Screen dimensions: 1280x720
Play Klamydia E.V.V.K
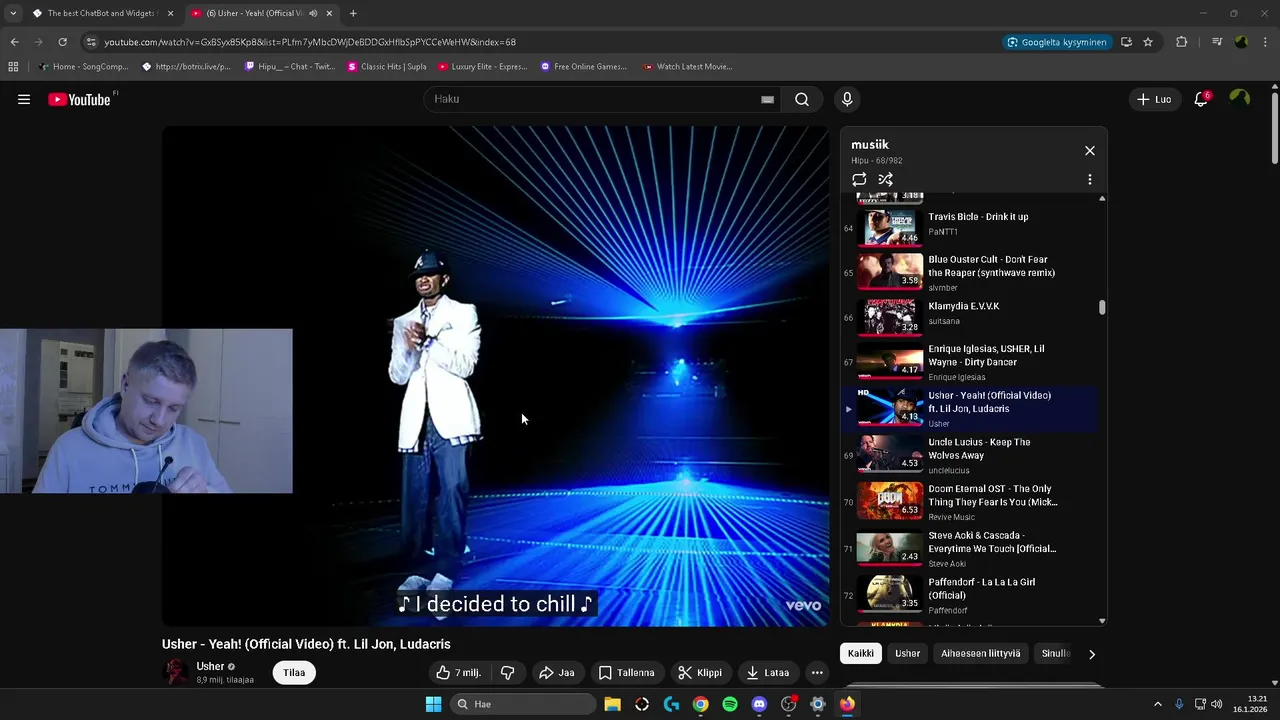point(970,317)
